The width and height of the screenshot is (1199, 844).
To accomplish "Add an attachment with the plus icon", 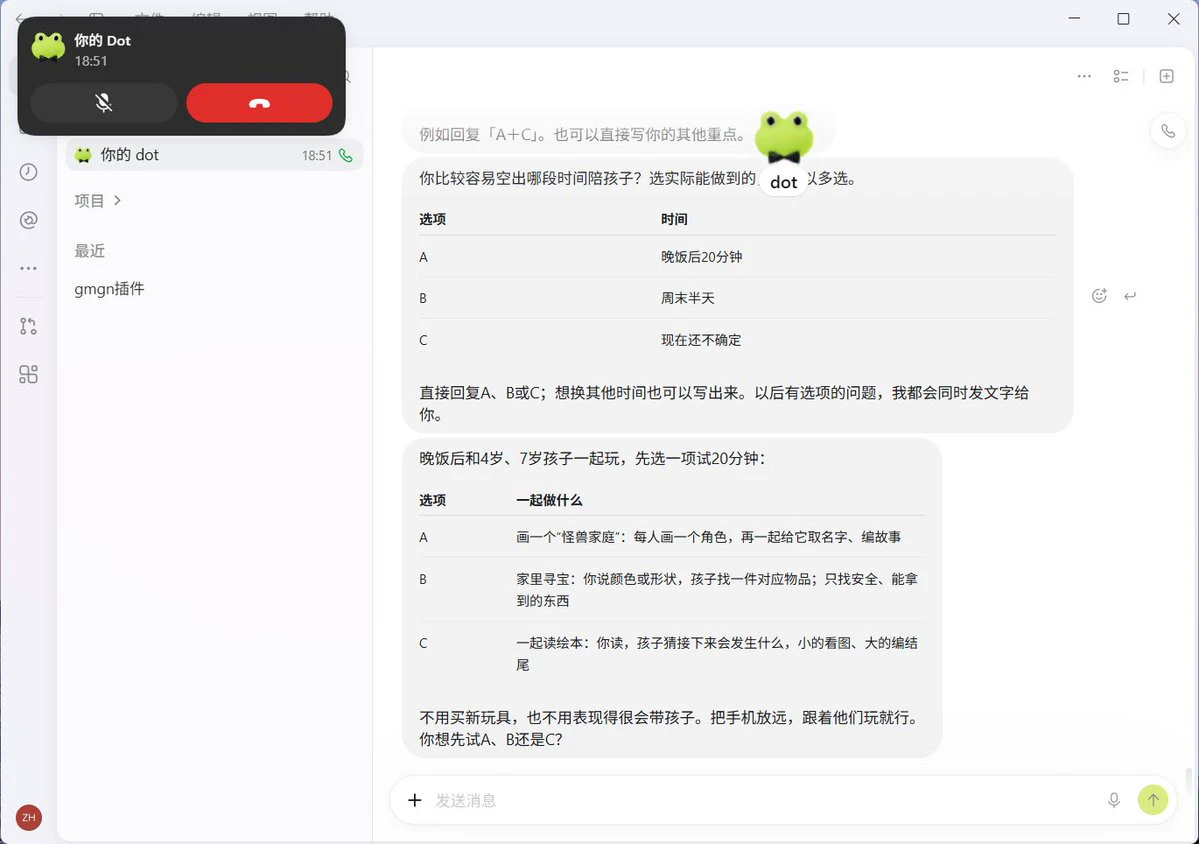I will click(x=414, y=800).
